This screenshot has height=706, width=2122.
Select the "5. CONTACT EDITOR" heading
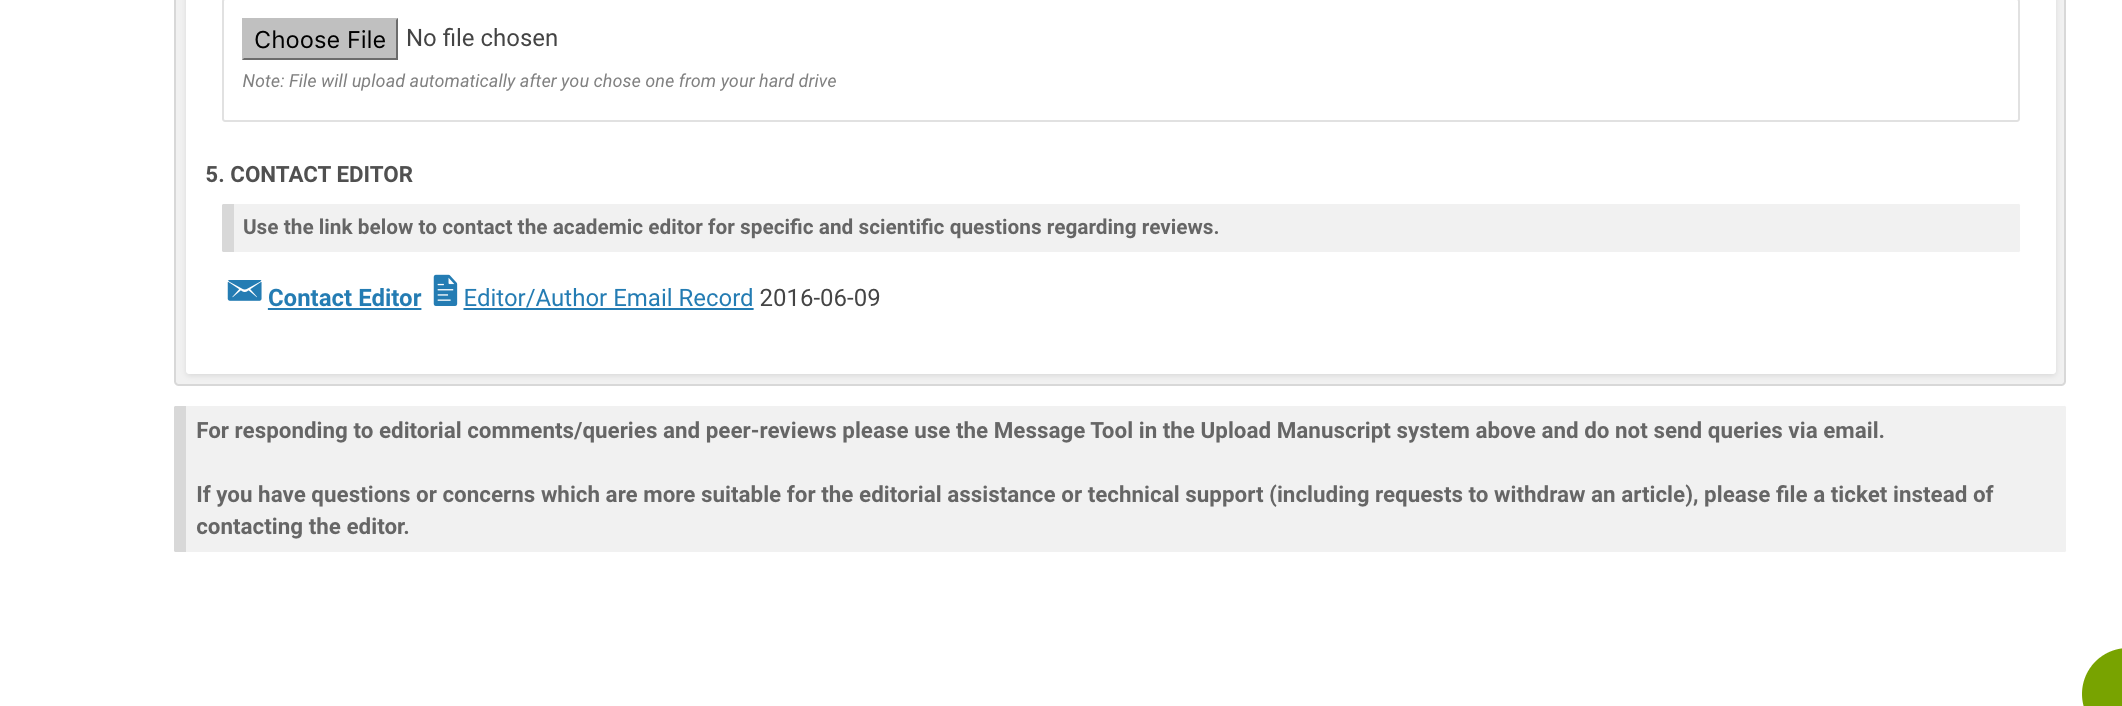pos(309,175)
